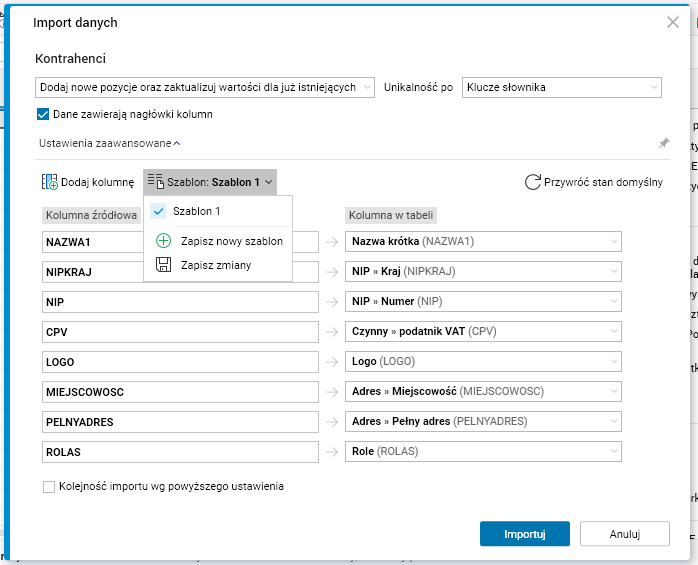Screen dimensions: 698x565
Task: Select the checked Szablon 1 menu entry
Action: (x=196, y=212)
